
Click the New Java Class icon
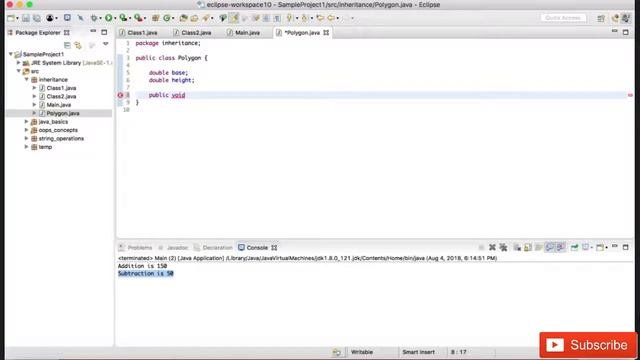pyautogui.click(x=167, y=18)
